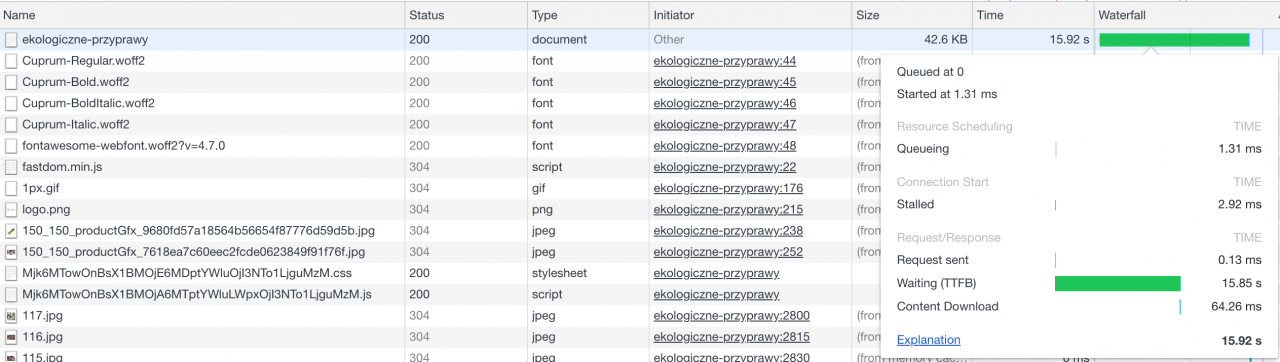Image resolution: width=1280 pixels, height=362 pixels.
Task: Open the Explanation link in timing popup
Action: (x=929, y=340)
